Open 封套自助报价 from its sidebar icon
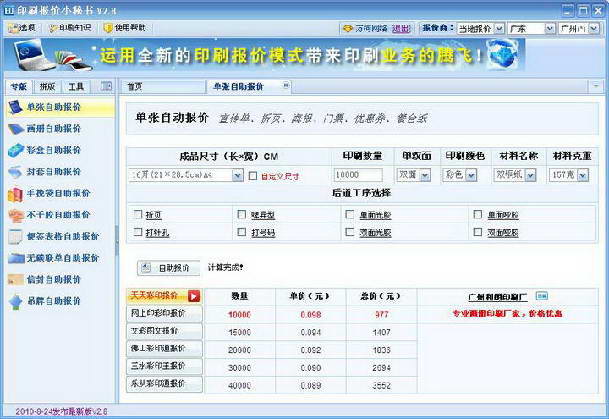This screenshot has height=419, width=609. [x=15, y=172]
